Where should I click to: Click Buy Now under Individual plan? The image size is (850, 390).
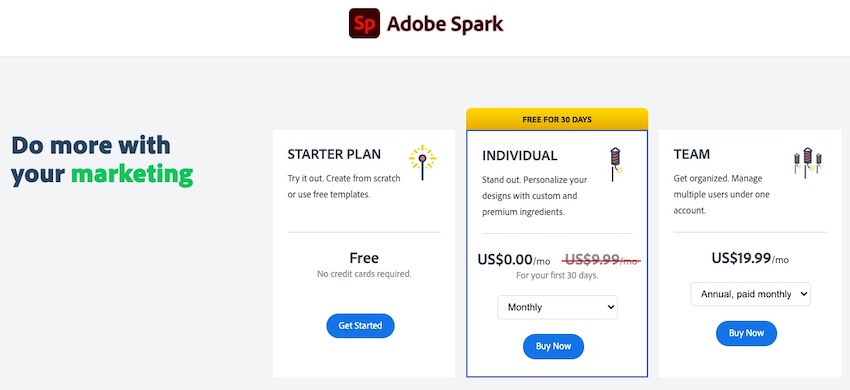coord(553,346)
